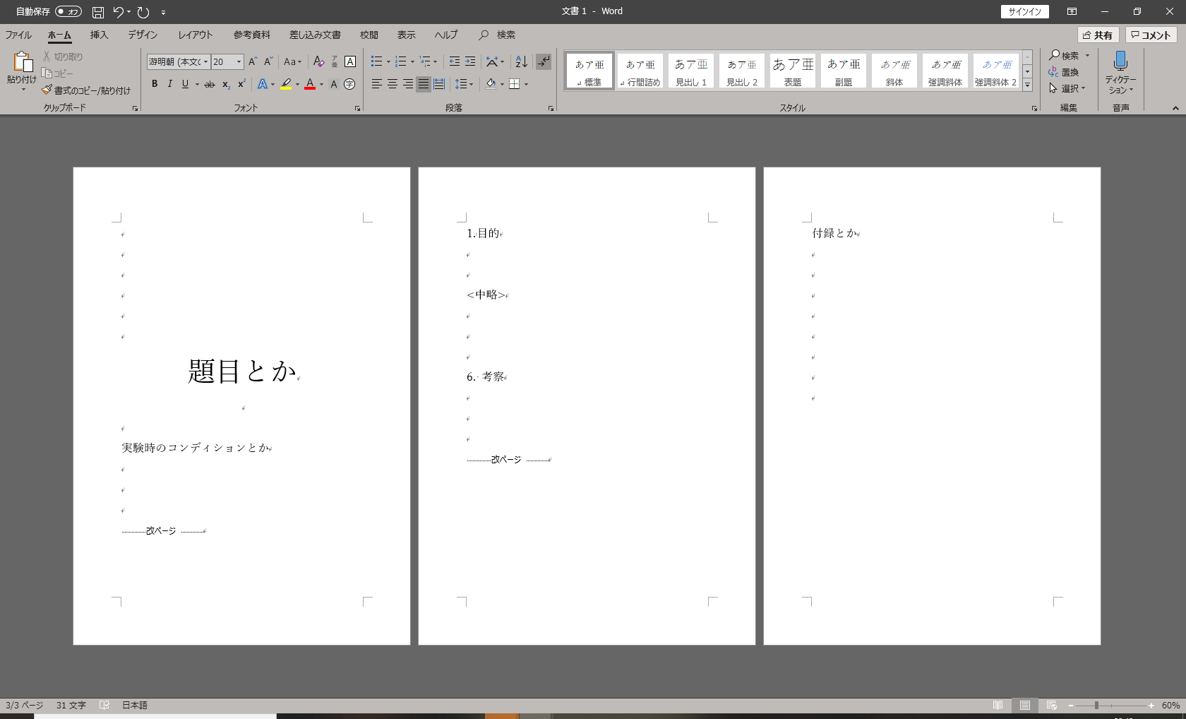Increase font size with the grow font icon
The image size is (1186, 719).
click(253, 62)
